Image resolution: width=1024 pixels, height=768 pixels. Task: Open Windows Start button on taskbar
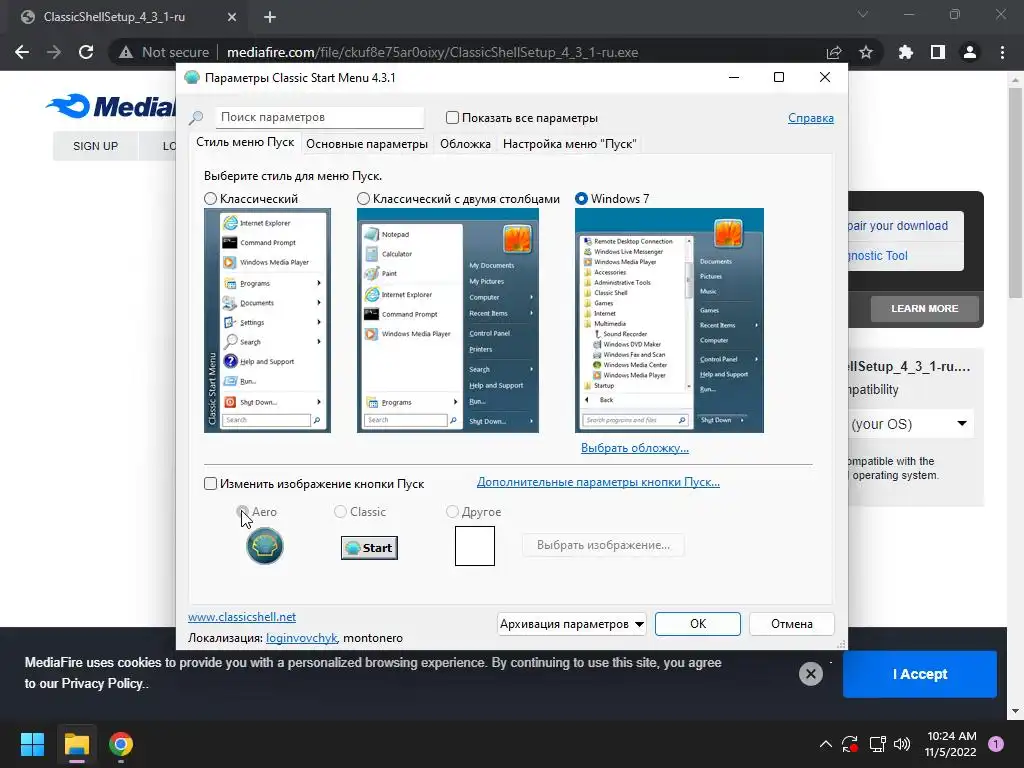click(32, 744)
